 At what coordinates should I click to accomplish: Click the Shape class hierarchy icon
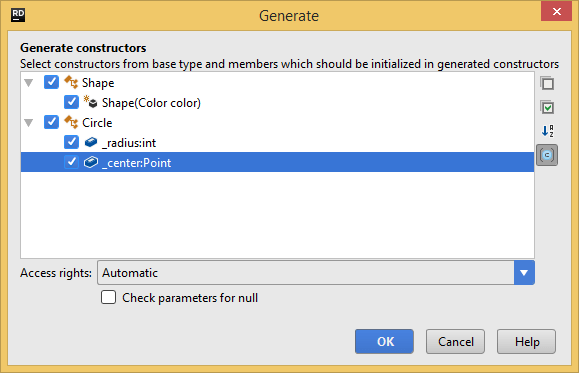pyautogui.click(x=71, y=82)
